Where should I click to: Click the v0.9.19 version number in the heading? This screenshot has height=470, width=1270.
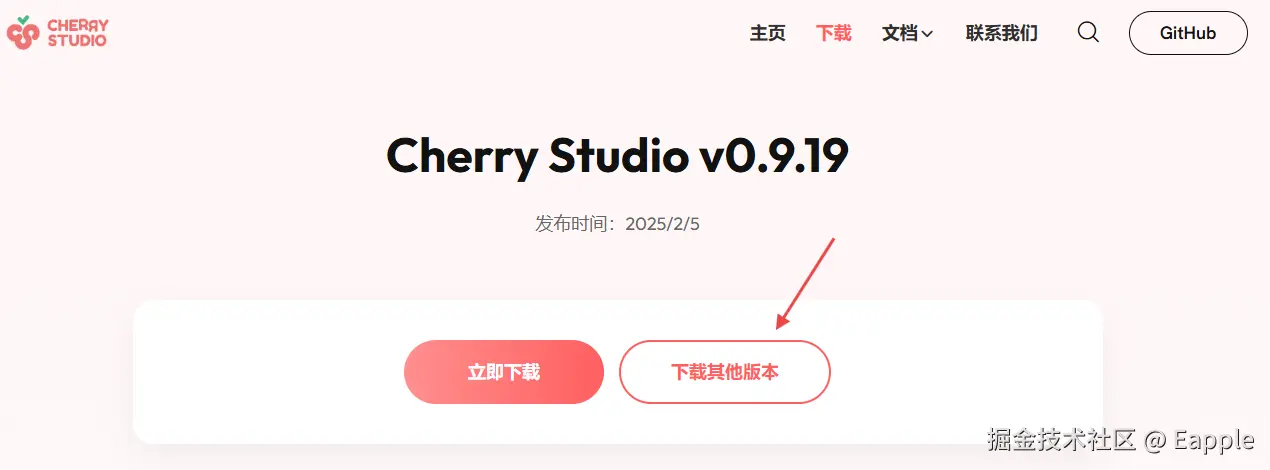pyautogui.click(x=770, y=156)
